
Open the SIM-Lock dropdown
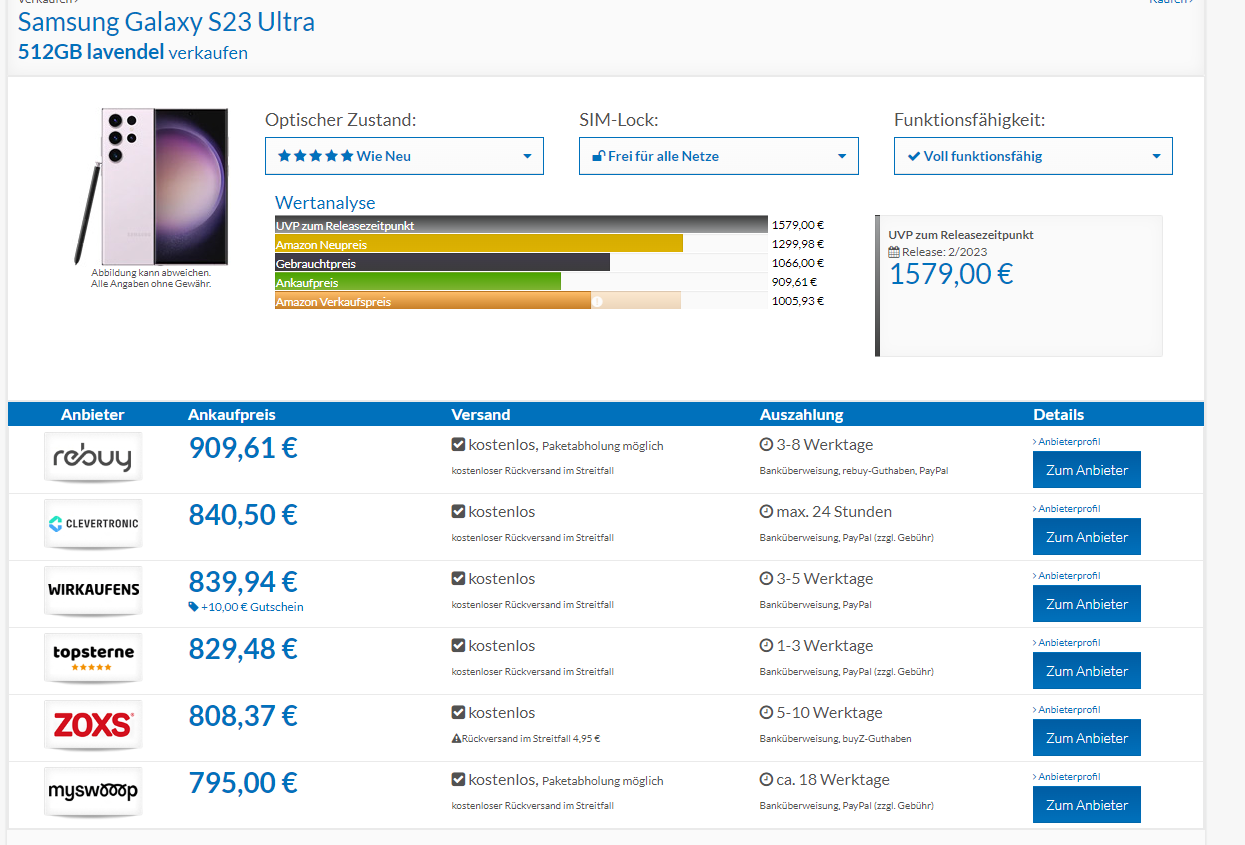pos(718,156)
